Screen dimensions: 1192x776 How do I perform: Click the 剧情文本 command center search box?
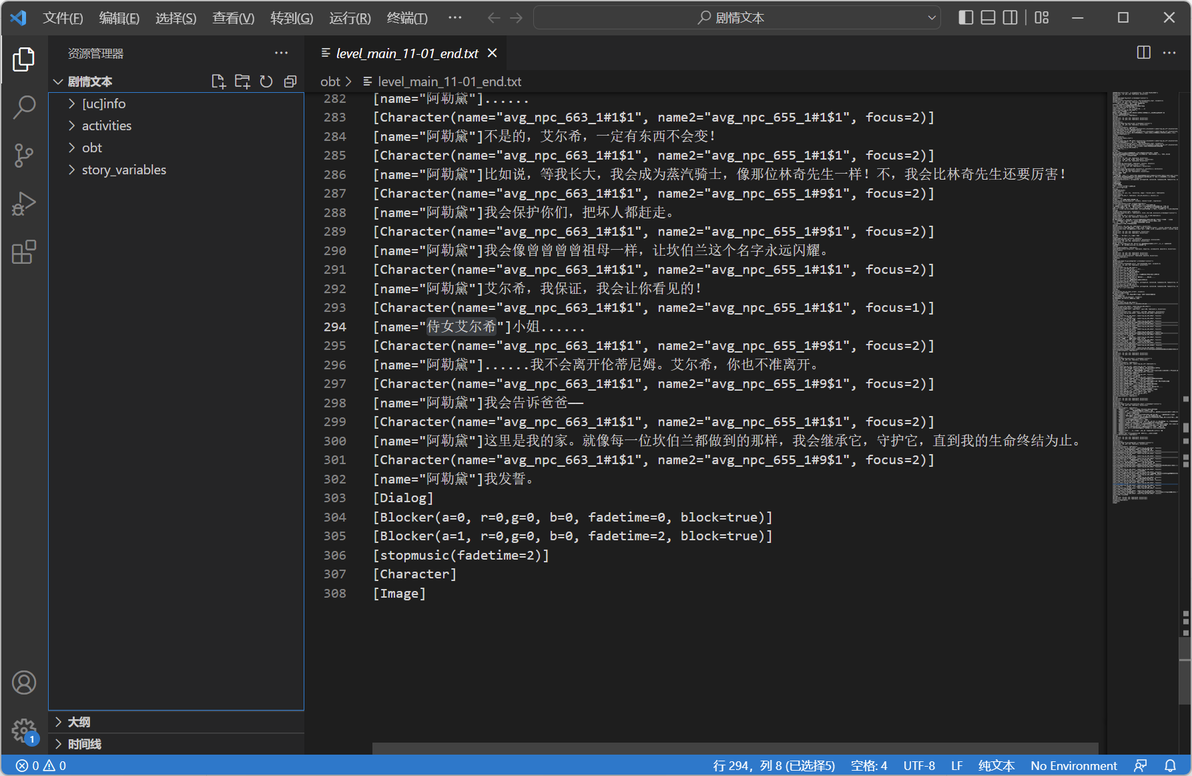click(737, 17)
